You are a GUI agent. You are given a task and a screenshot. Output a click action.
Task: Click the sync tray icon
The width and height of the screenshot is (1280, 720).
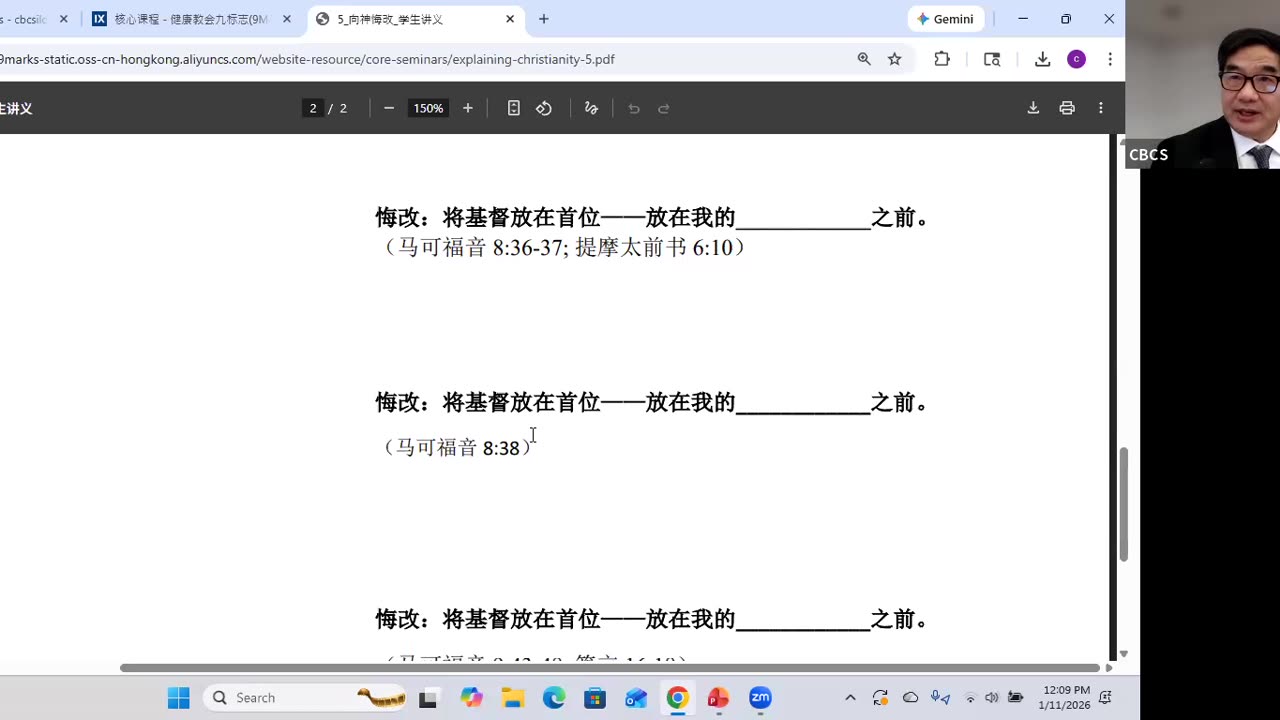point(880,697)
